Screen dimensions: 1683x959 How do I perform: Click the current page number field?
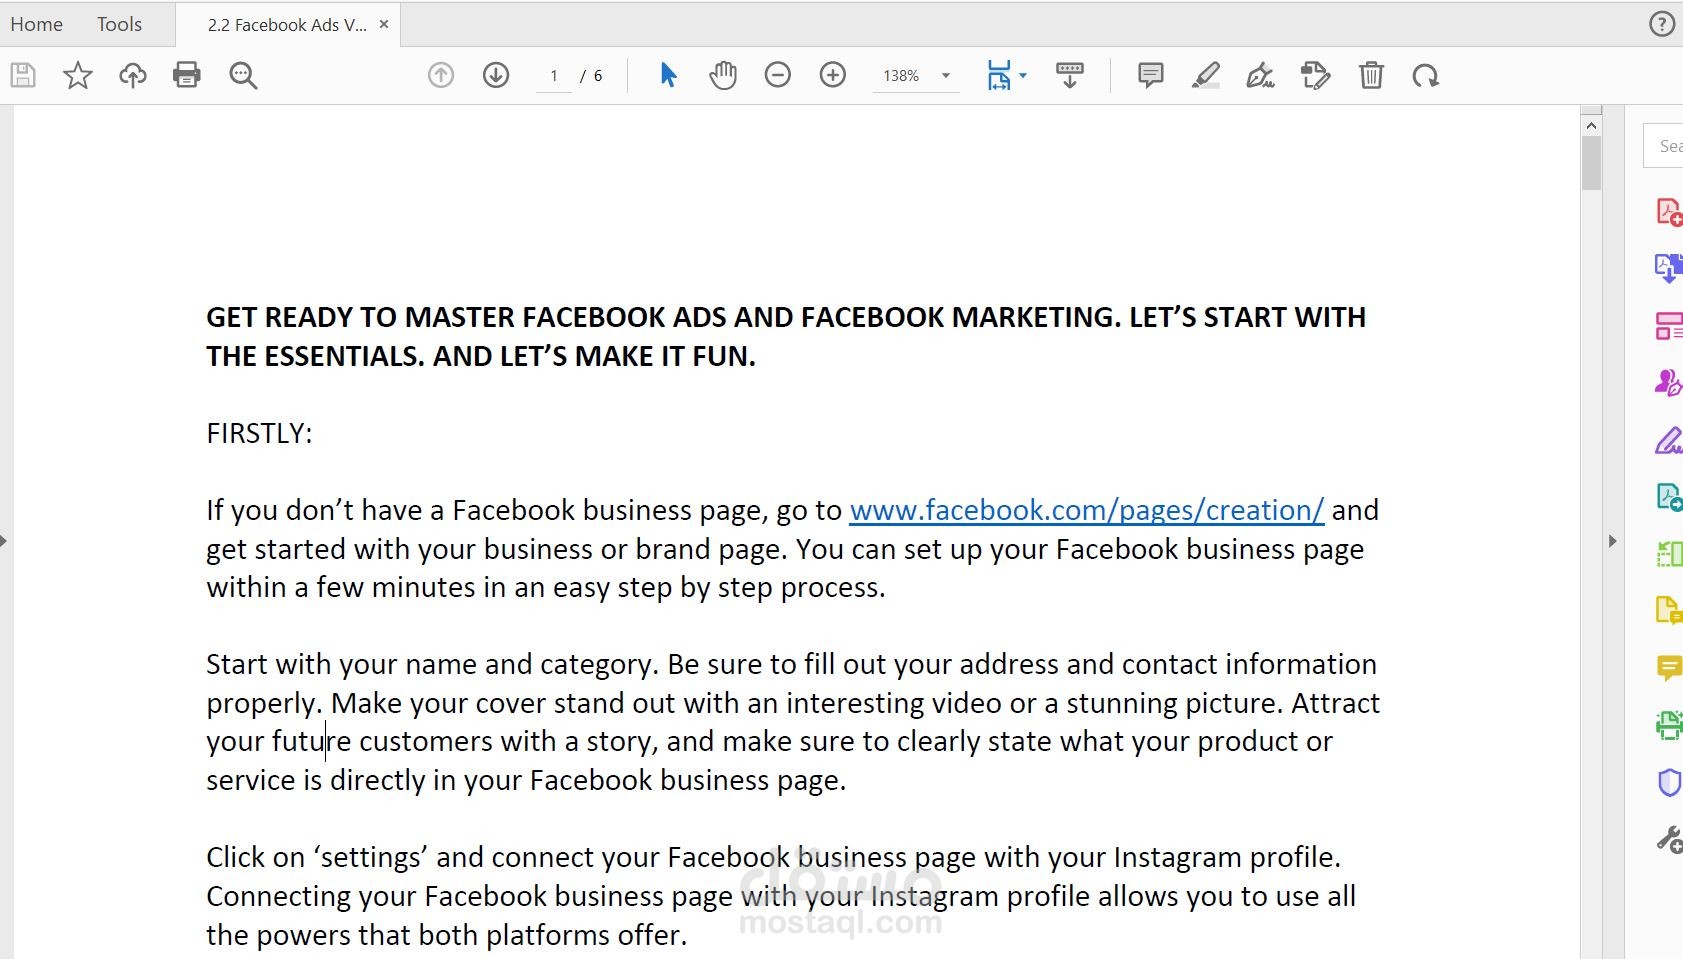tap(554, 76)
